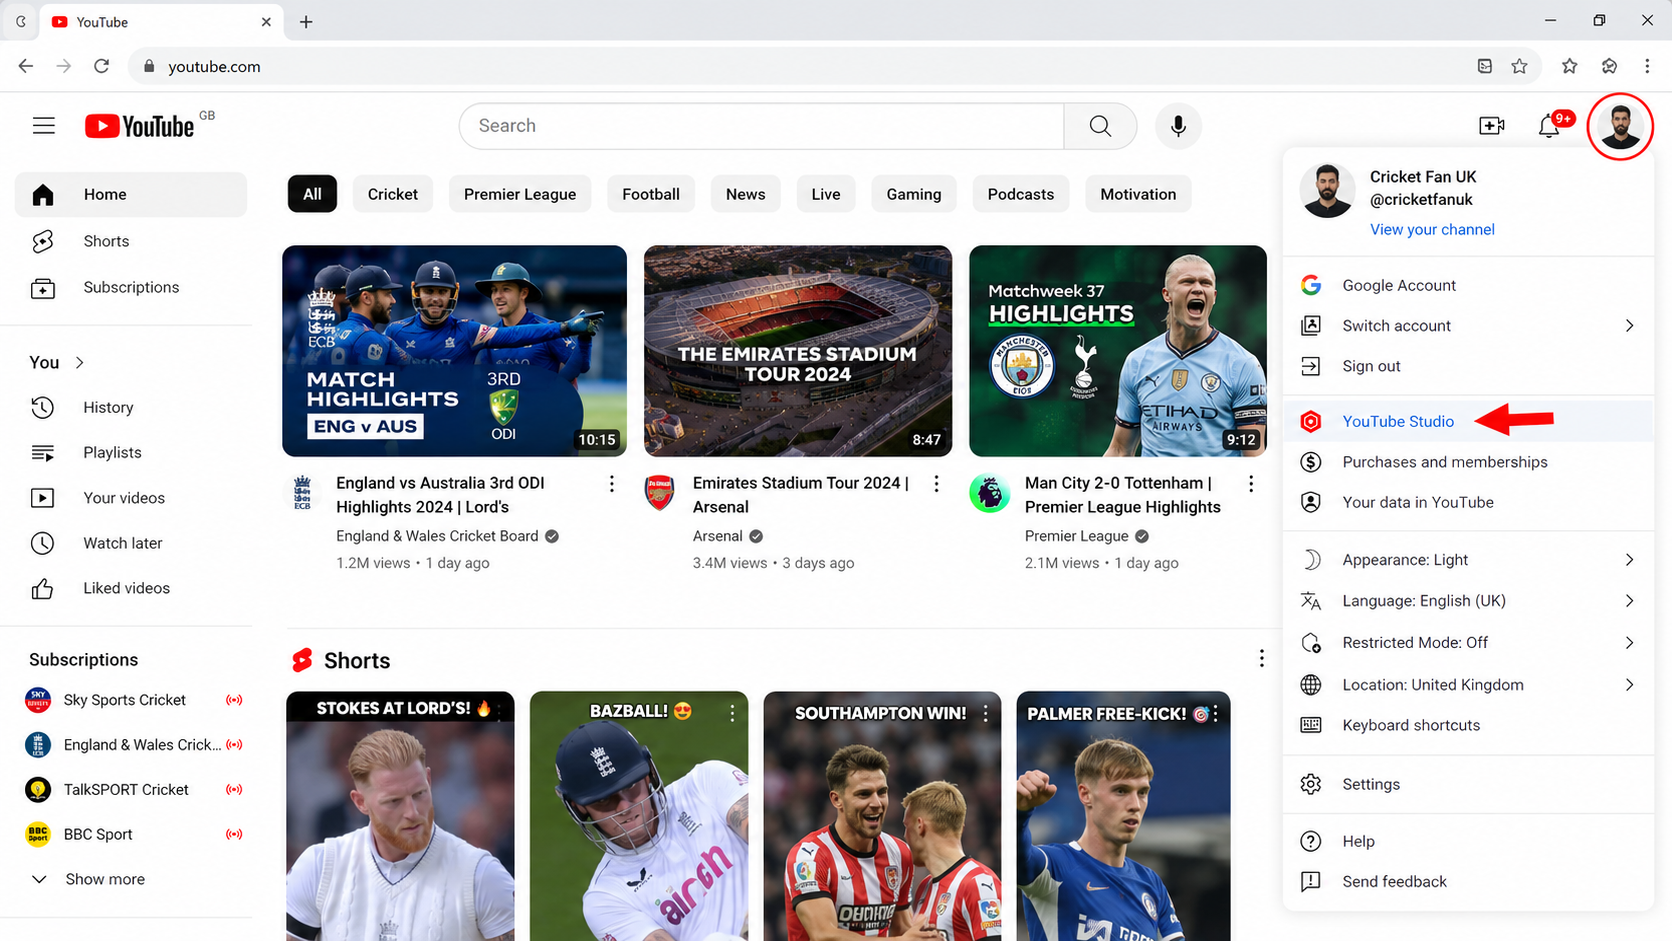
Task: Open Purchases and memberships
Action: coord(1468,462)
